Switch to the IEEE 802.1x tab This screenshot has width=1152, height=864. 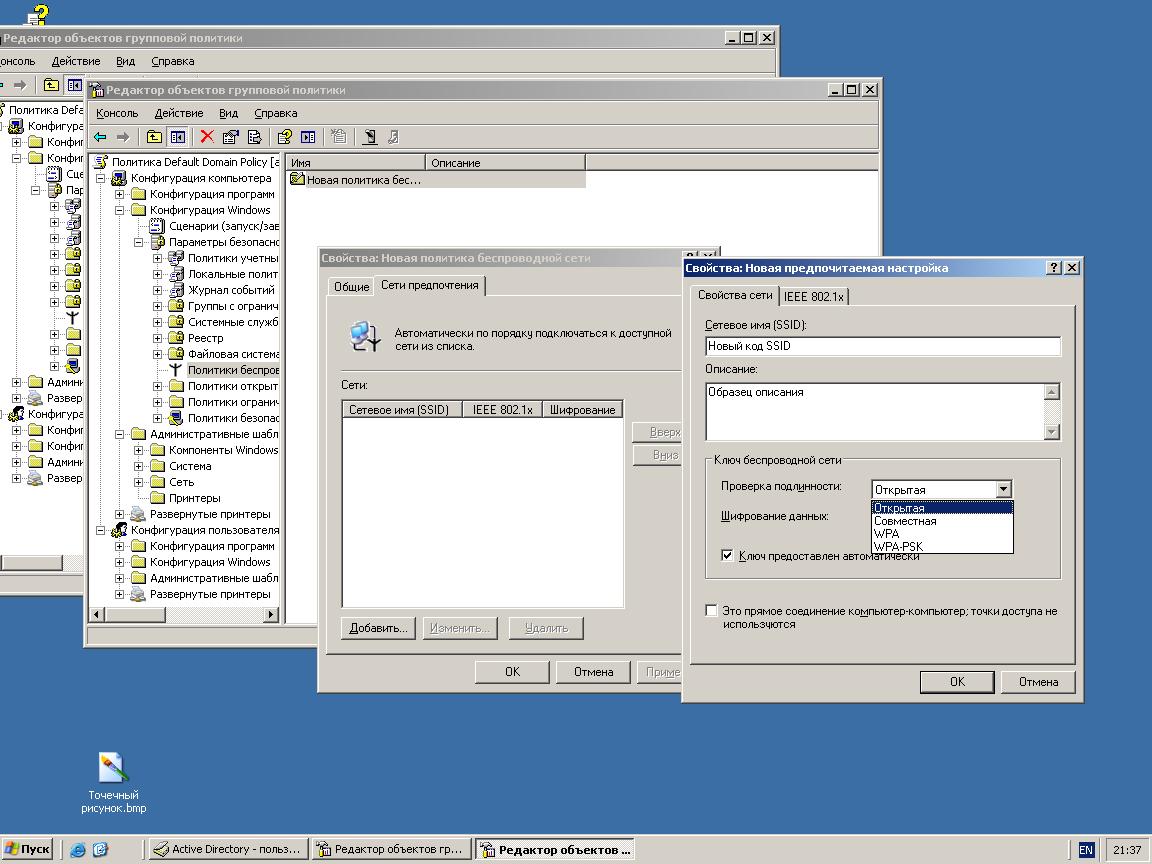pyautogui.click(x=813, y=296)
